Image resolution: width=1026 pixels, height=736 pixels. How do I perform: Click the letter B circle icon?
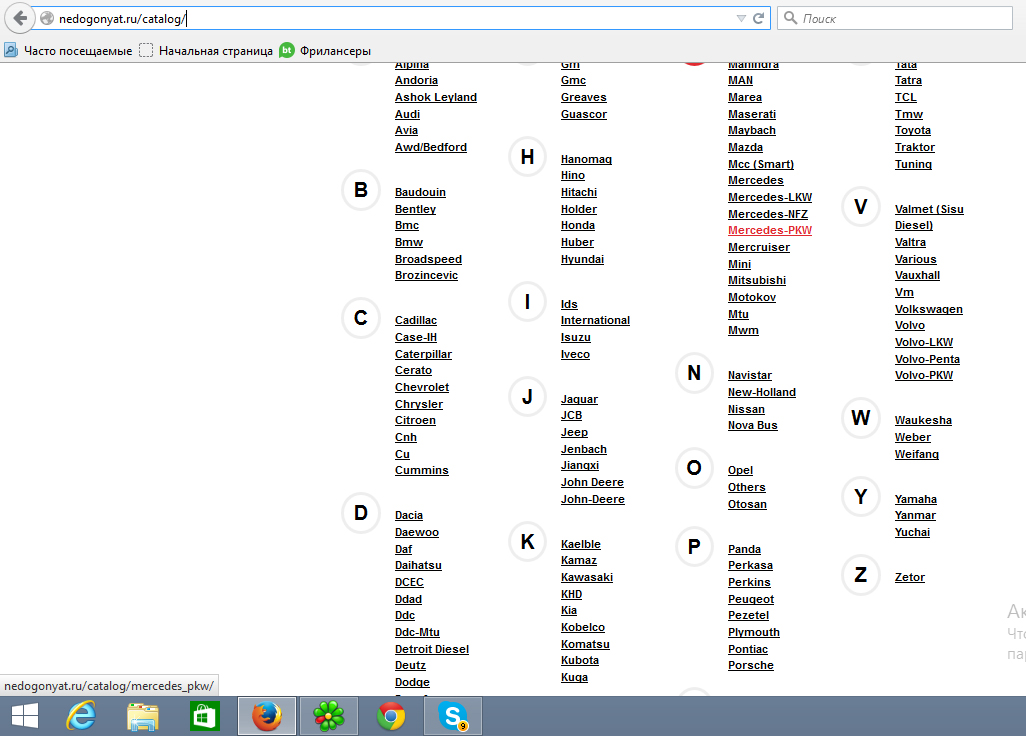tap(361, 190)
